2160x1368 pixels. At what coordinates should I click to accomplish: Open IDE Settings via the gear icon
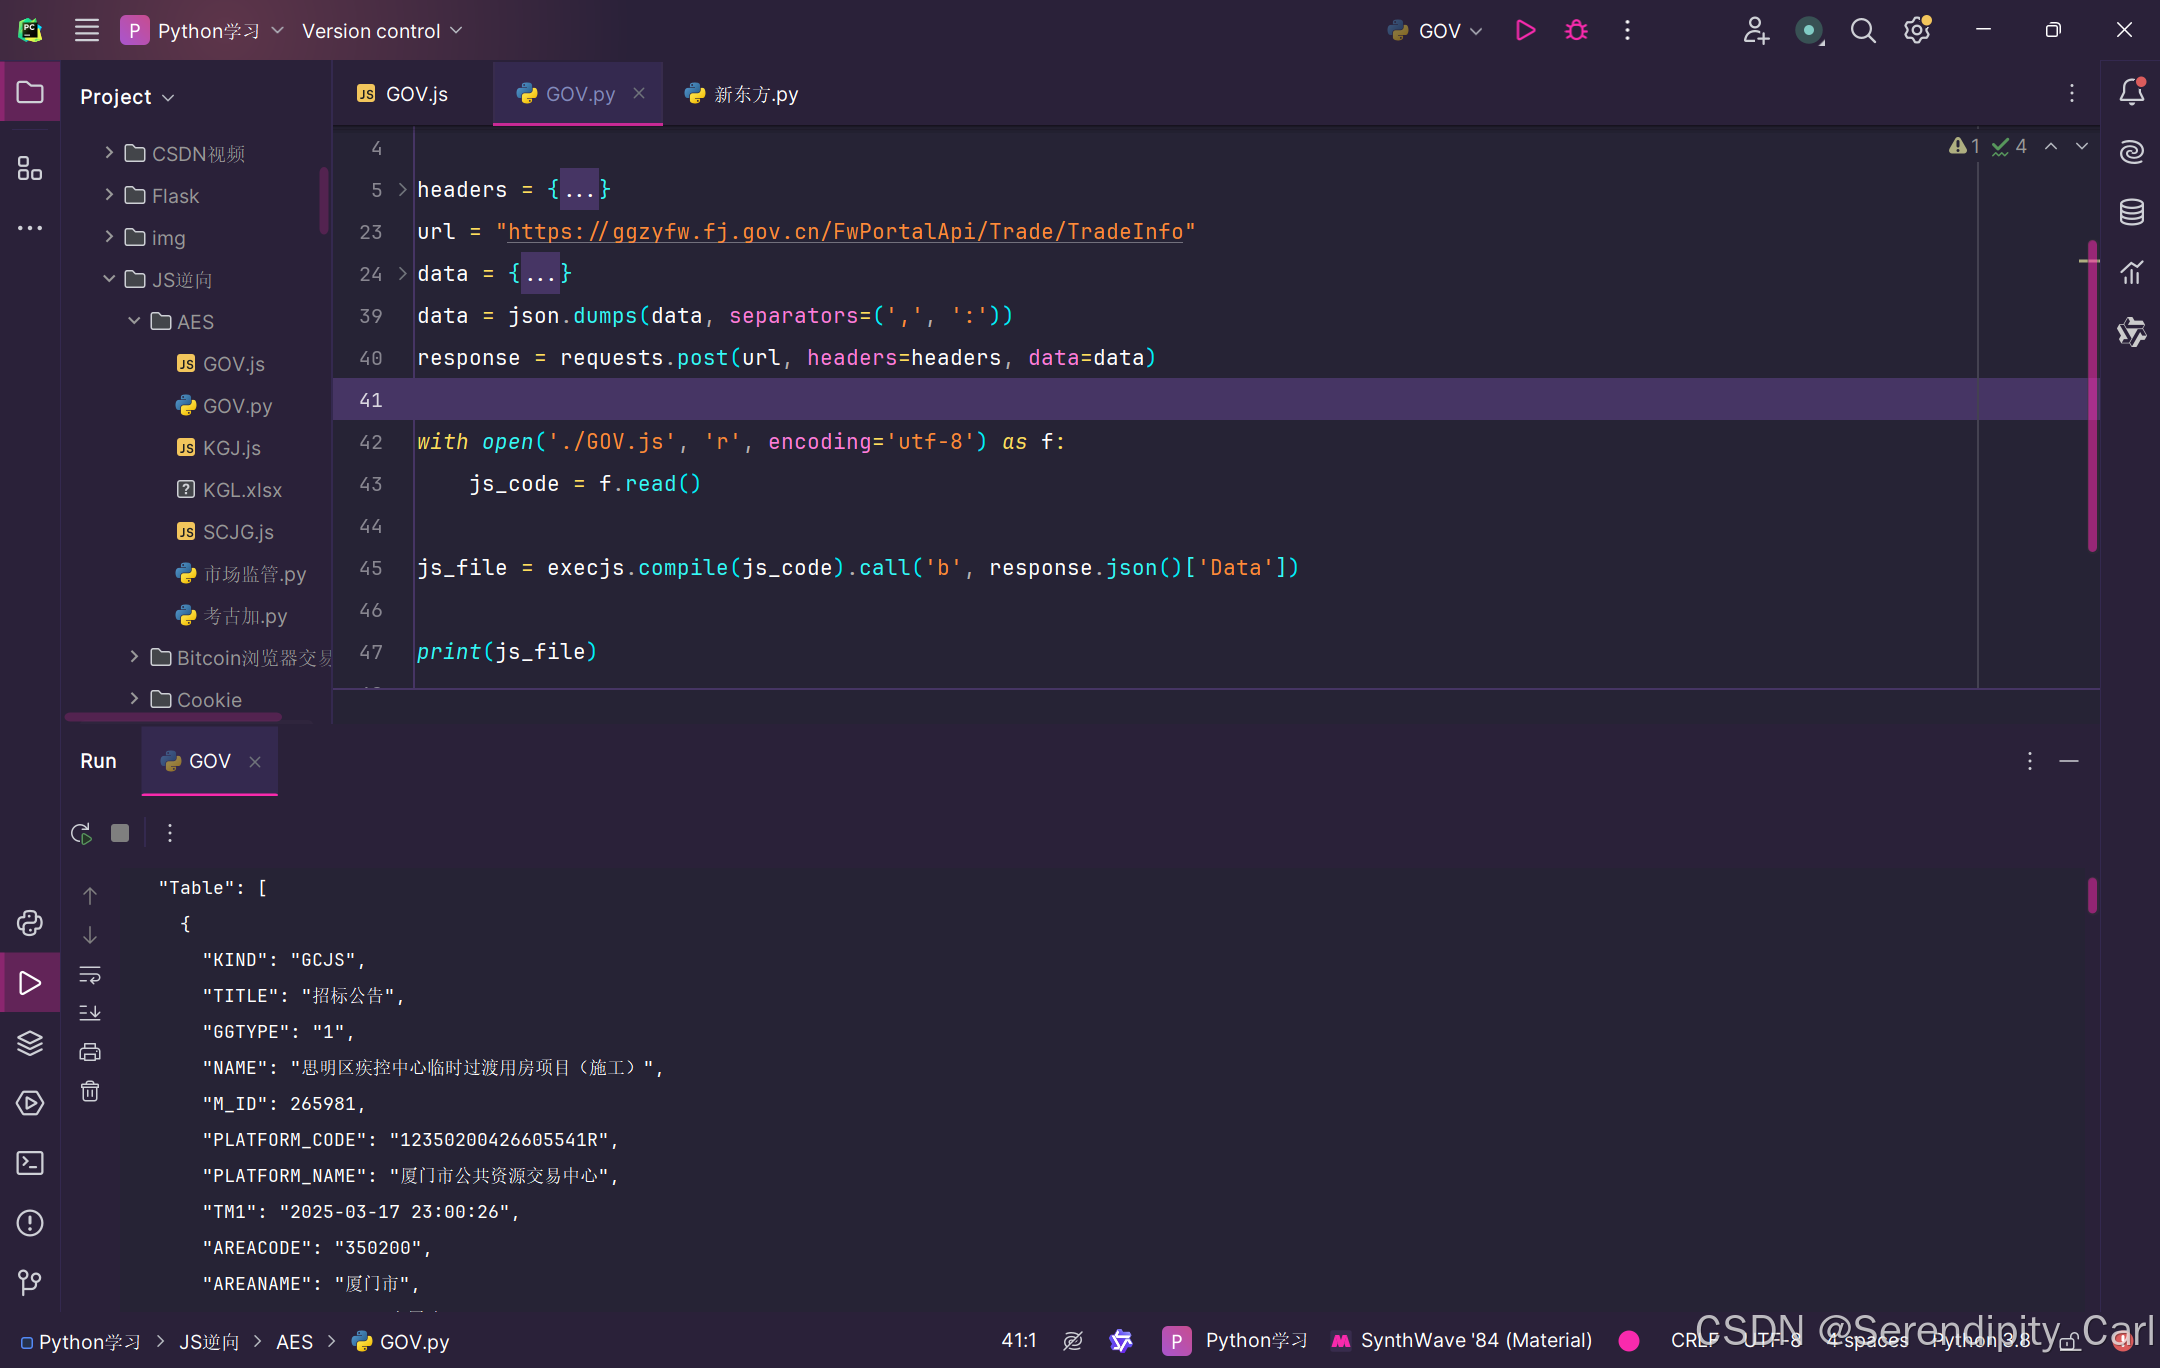(x=1917, y=30)
